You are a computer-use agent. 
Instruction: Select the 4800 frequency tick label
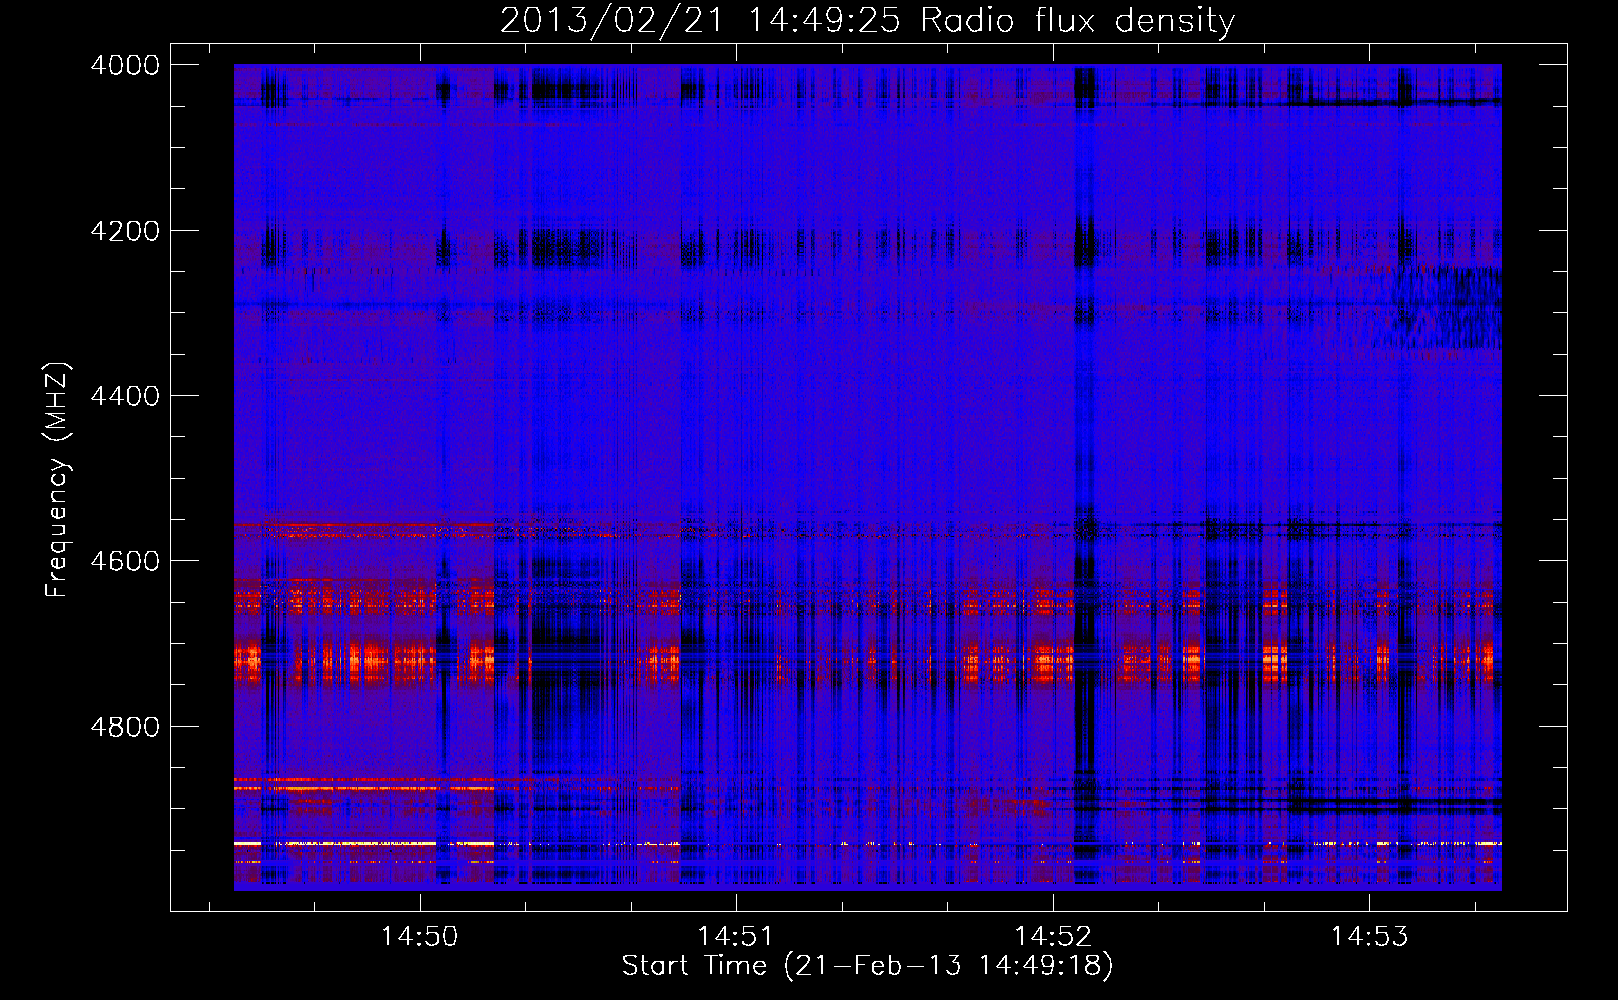pos(125,727)
